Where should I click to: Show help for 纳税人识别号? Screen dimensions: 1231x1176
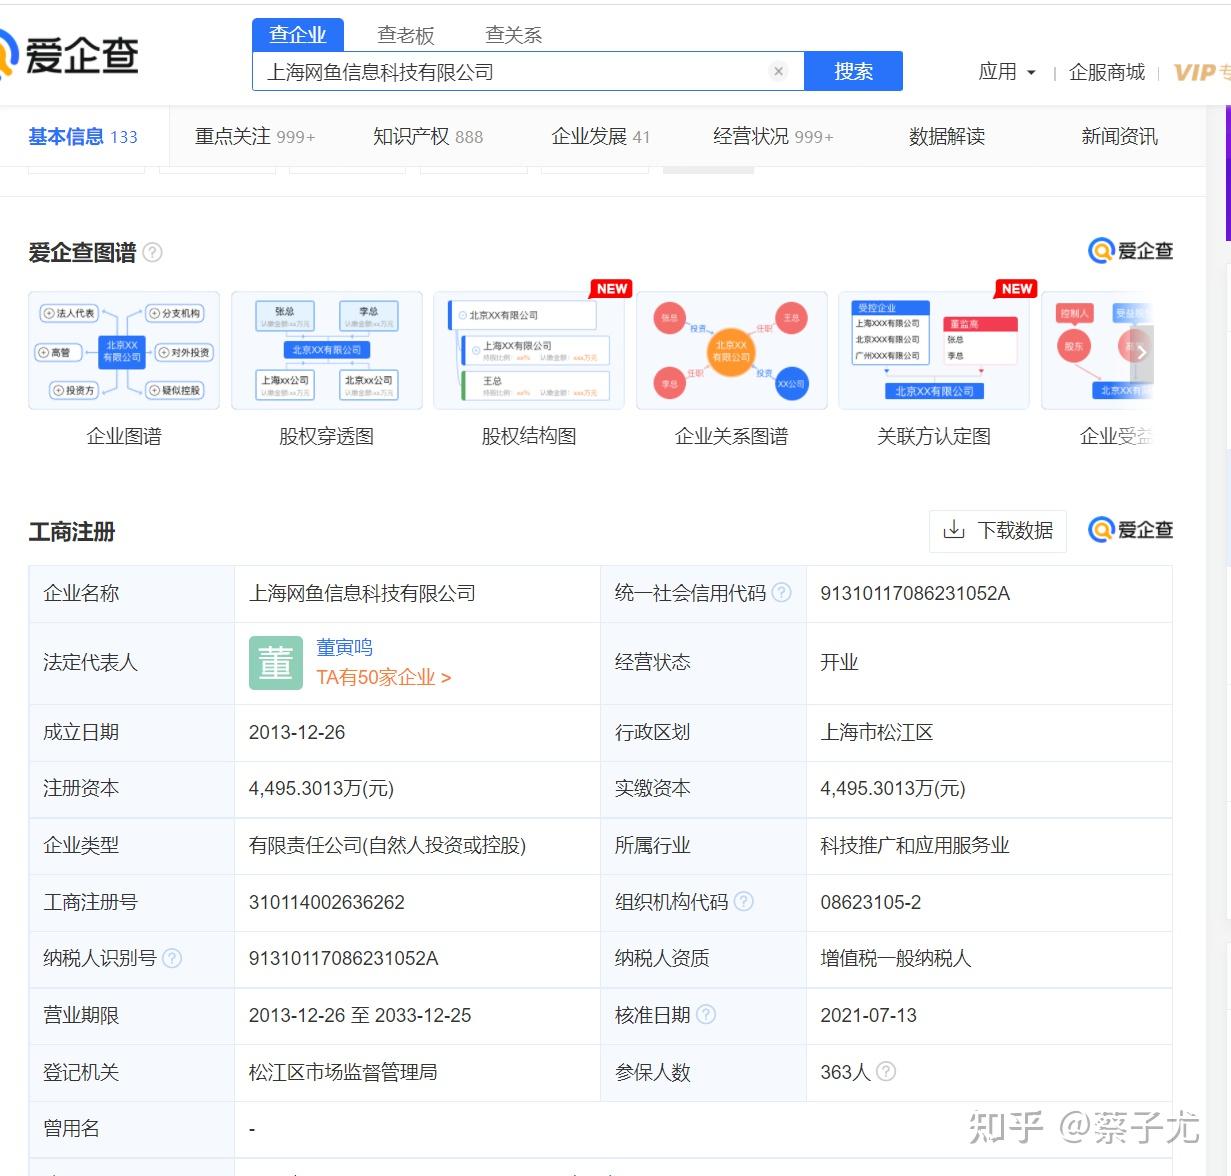click(172, 958)
